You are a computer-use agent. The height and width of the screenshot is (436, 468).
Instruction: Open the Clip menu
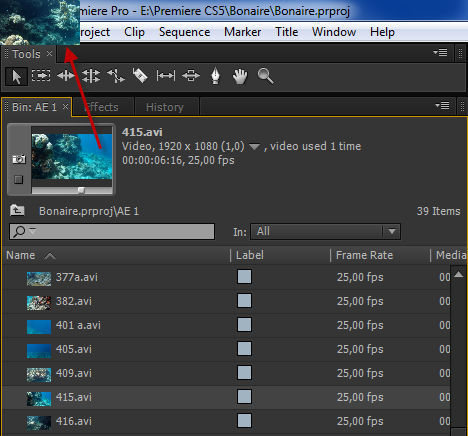(x=134, y=32)
